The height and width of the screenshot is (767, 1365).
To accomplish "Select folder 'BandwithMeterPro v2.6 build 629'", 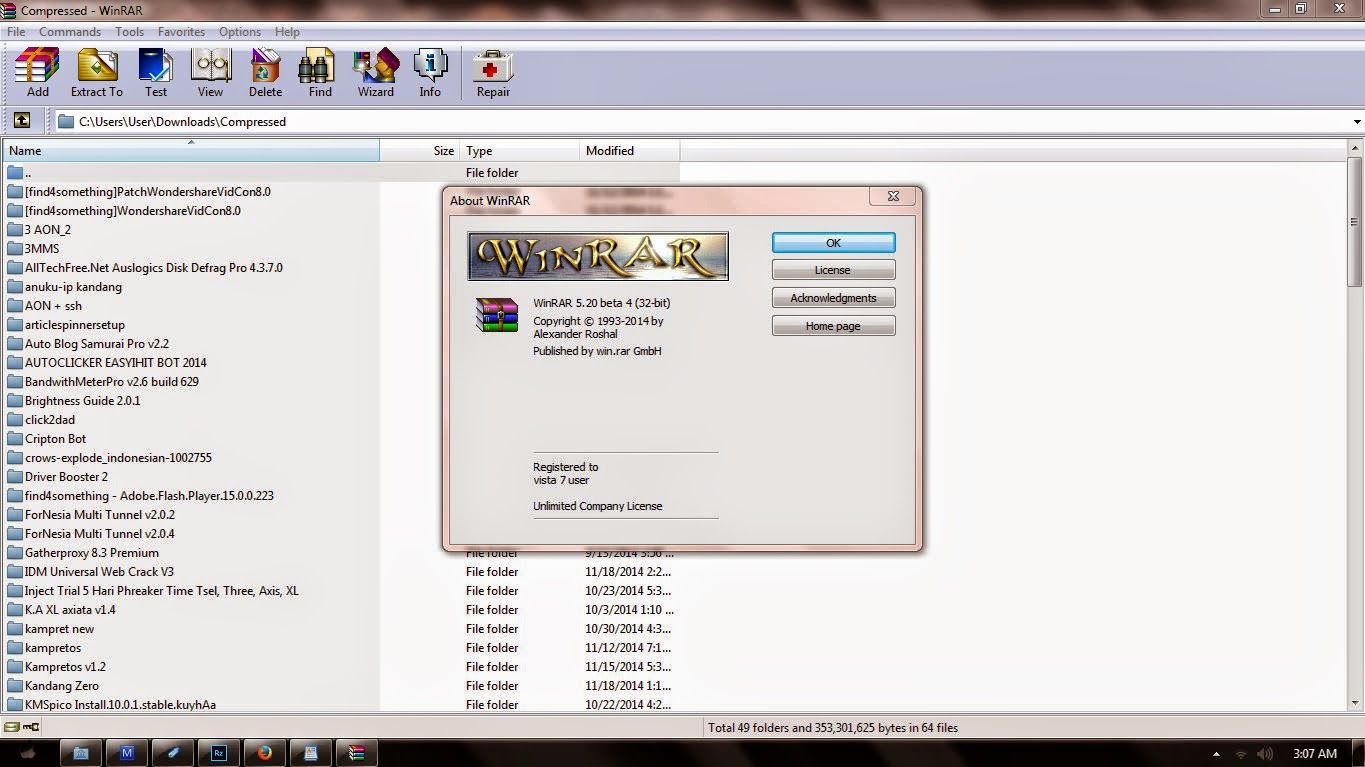I will click(x=112, y=382).
